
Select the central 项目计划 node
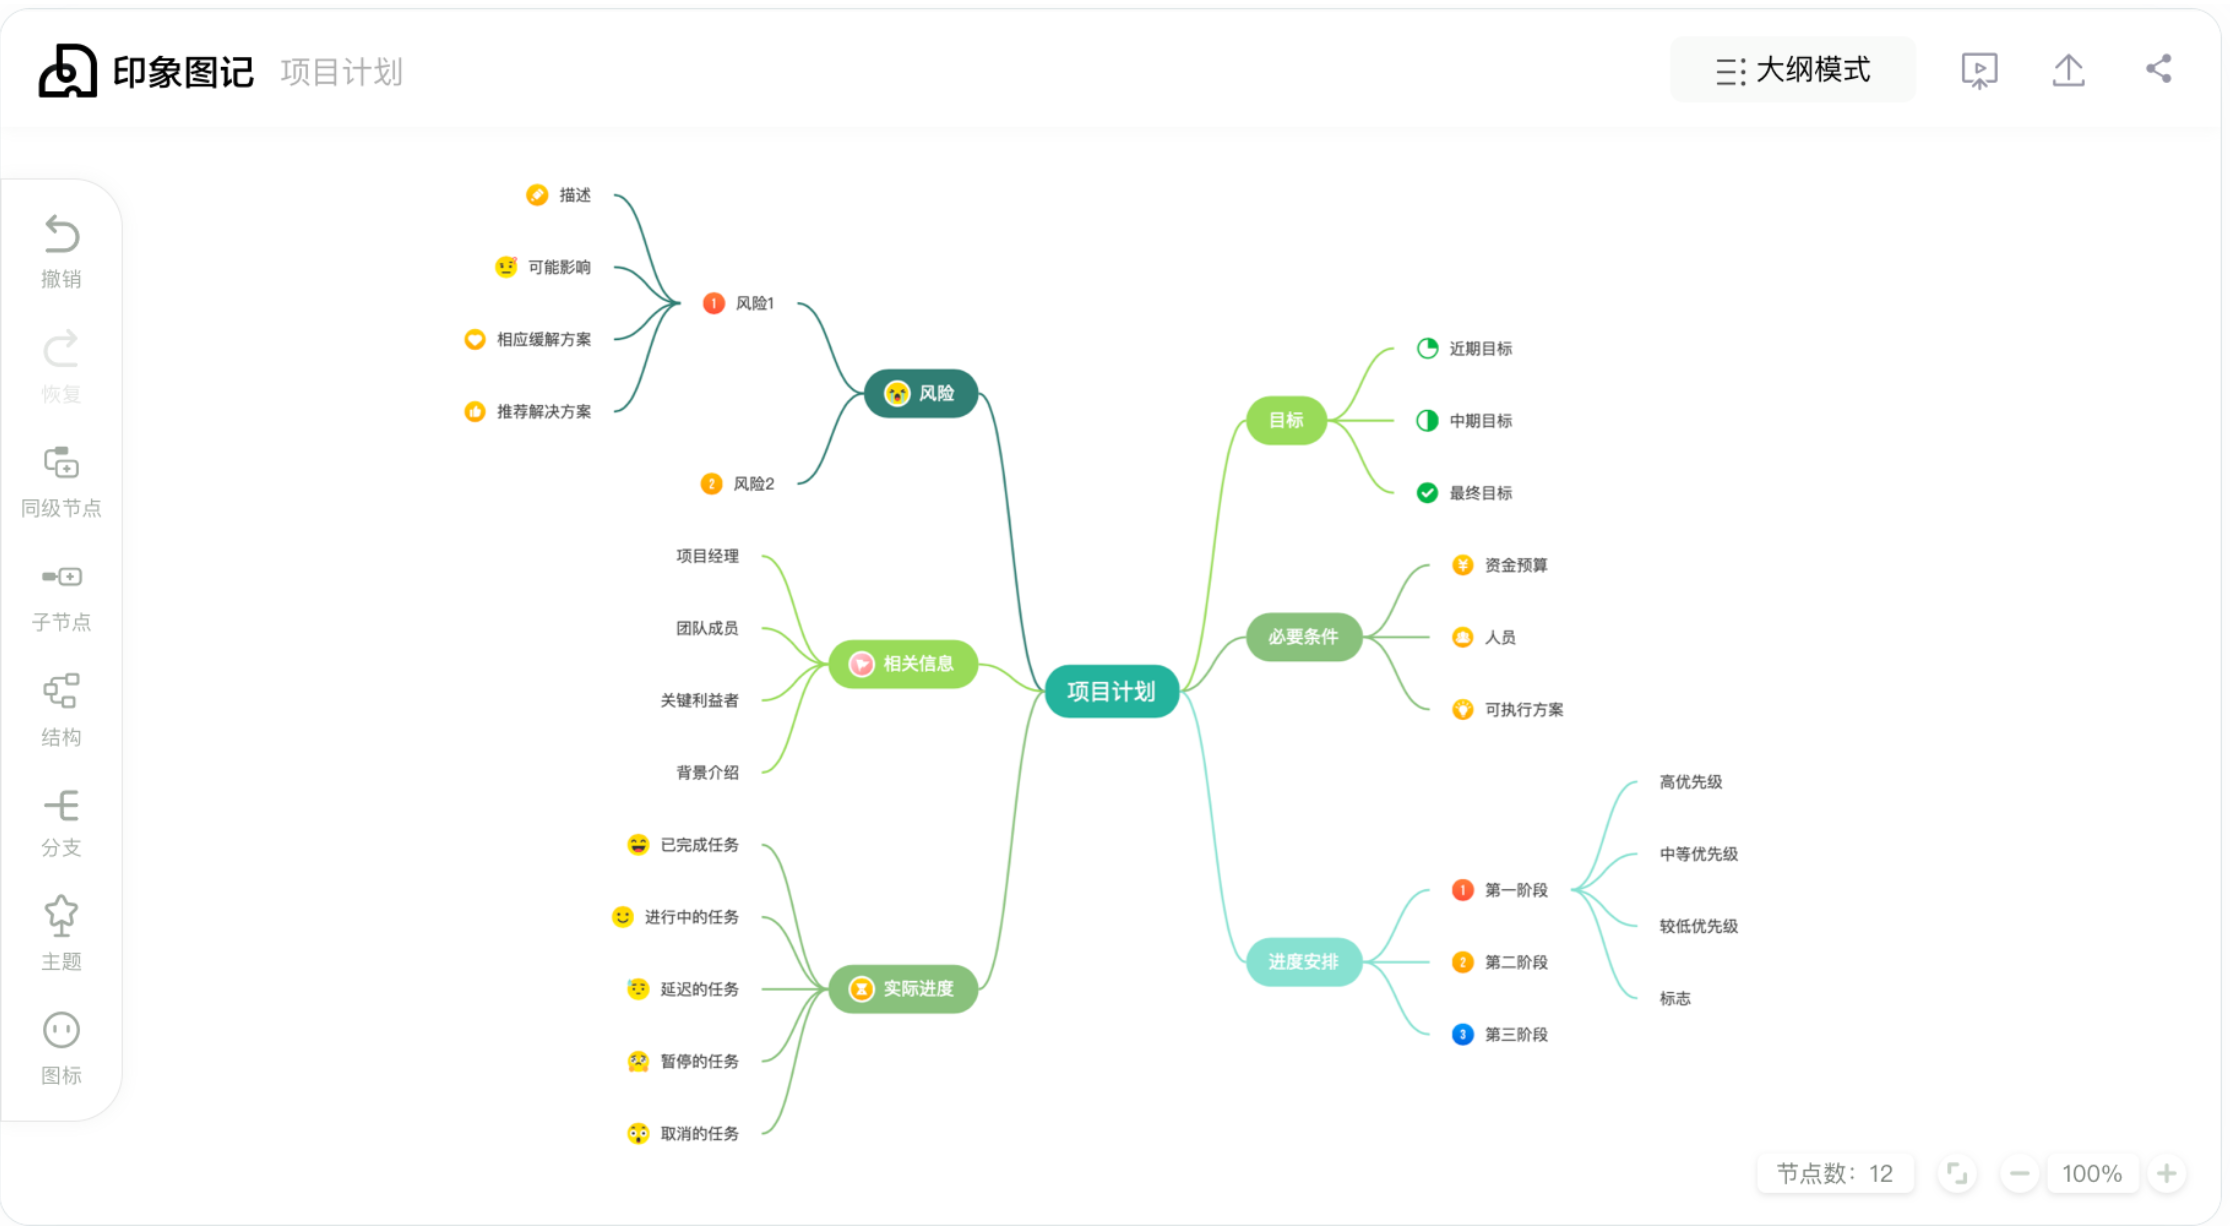coord(1111,691)
